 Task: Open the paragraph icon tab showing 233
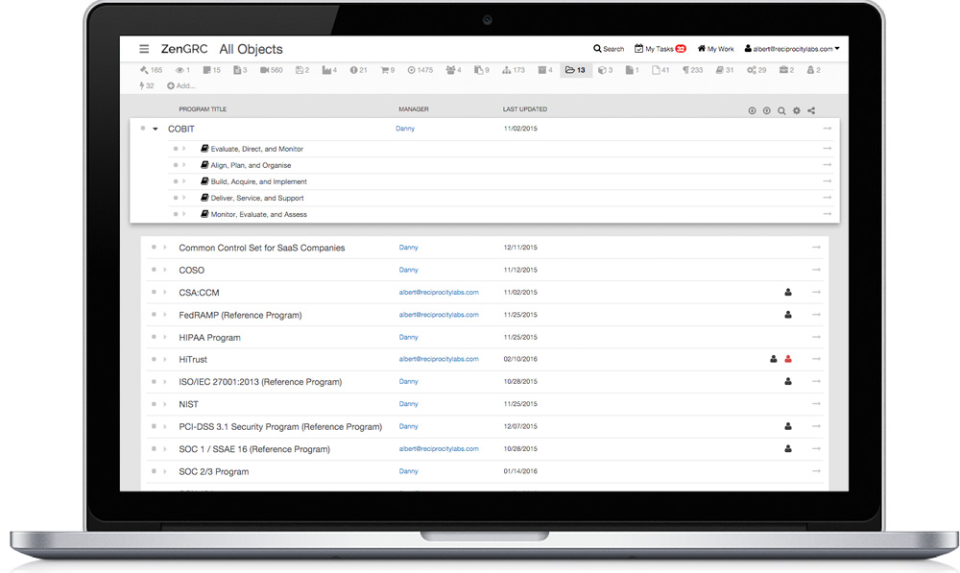tap(692, 70)
